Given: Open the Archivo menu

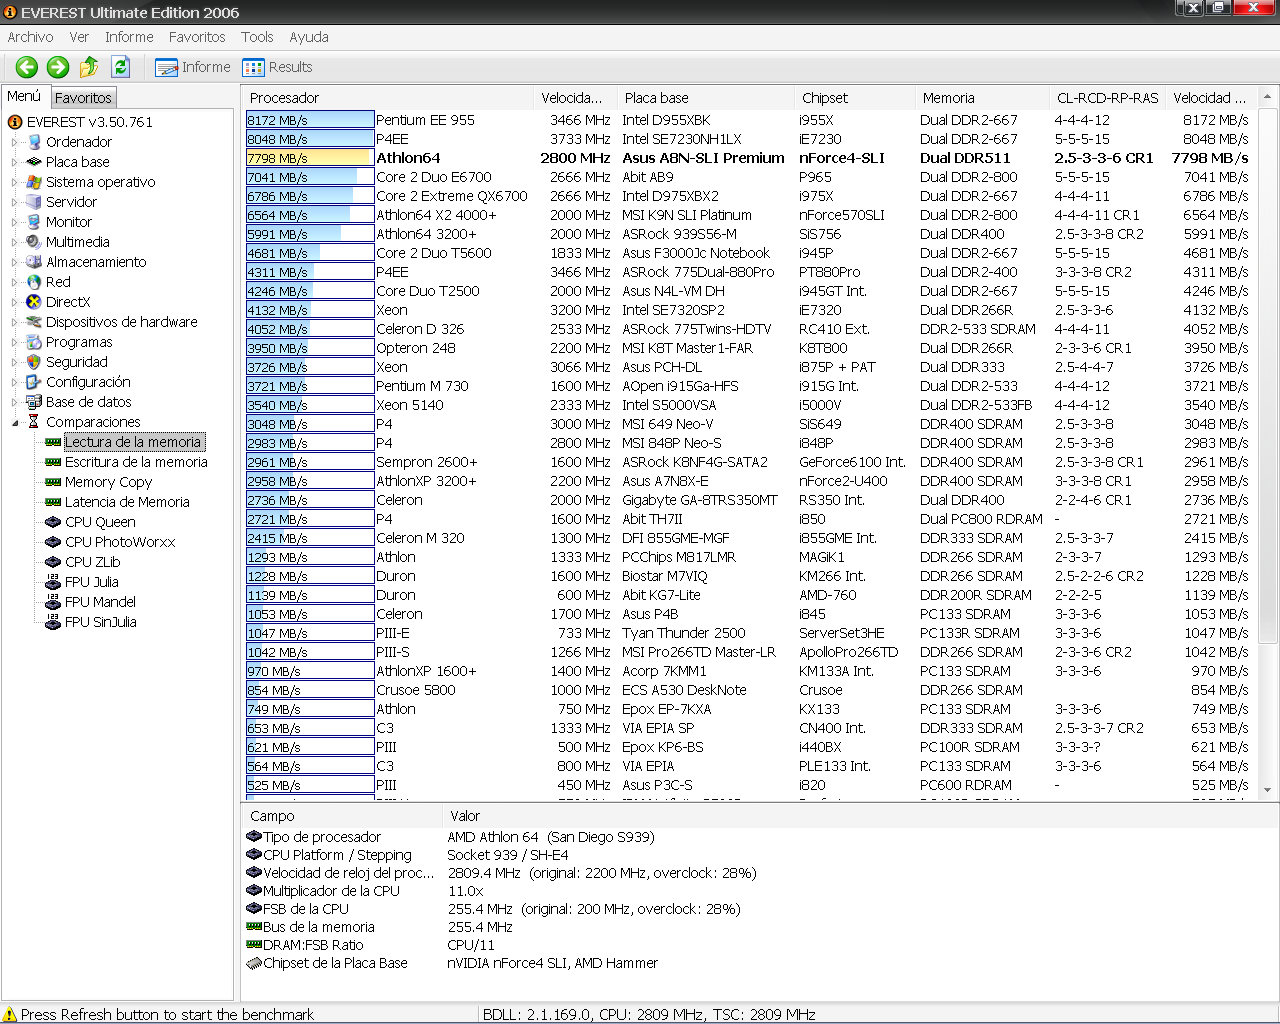Looking at the screenshot, I should click(30, 37).
